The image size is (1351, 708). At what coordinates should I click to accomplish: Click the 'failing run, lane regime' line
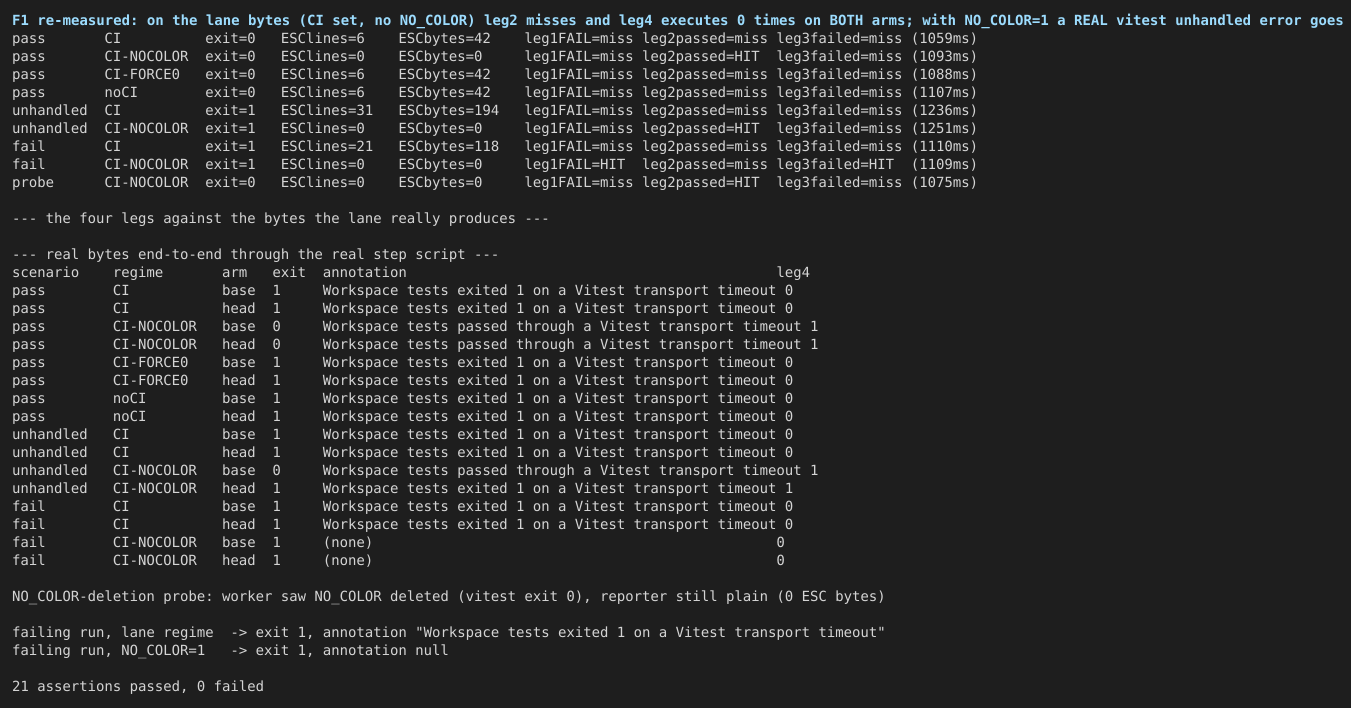click(x=448, y=632)
